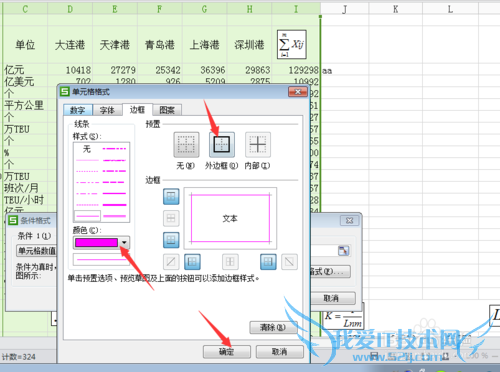The width and height of the screenshot is (500, 372).
Task: Click the 文本 border preview area
Action: [x=230, y=218]
